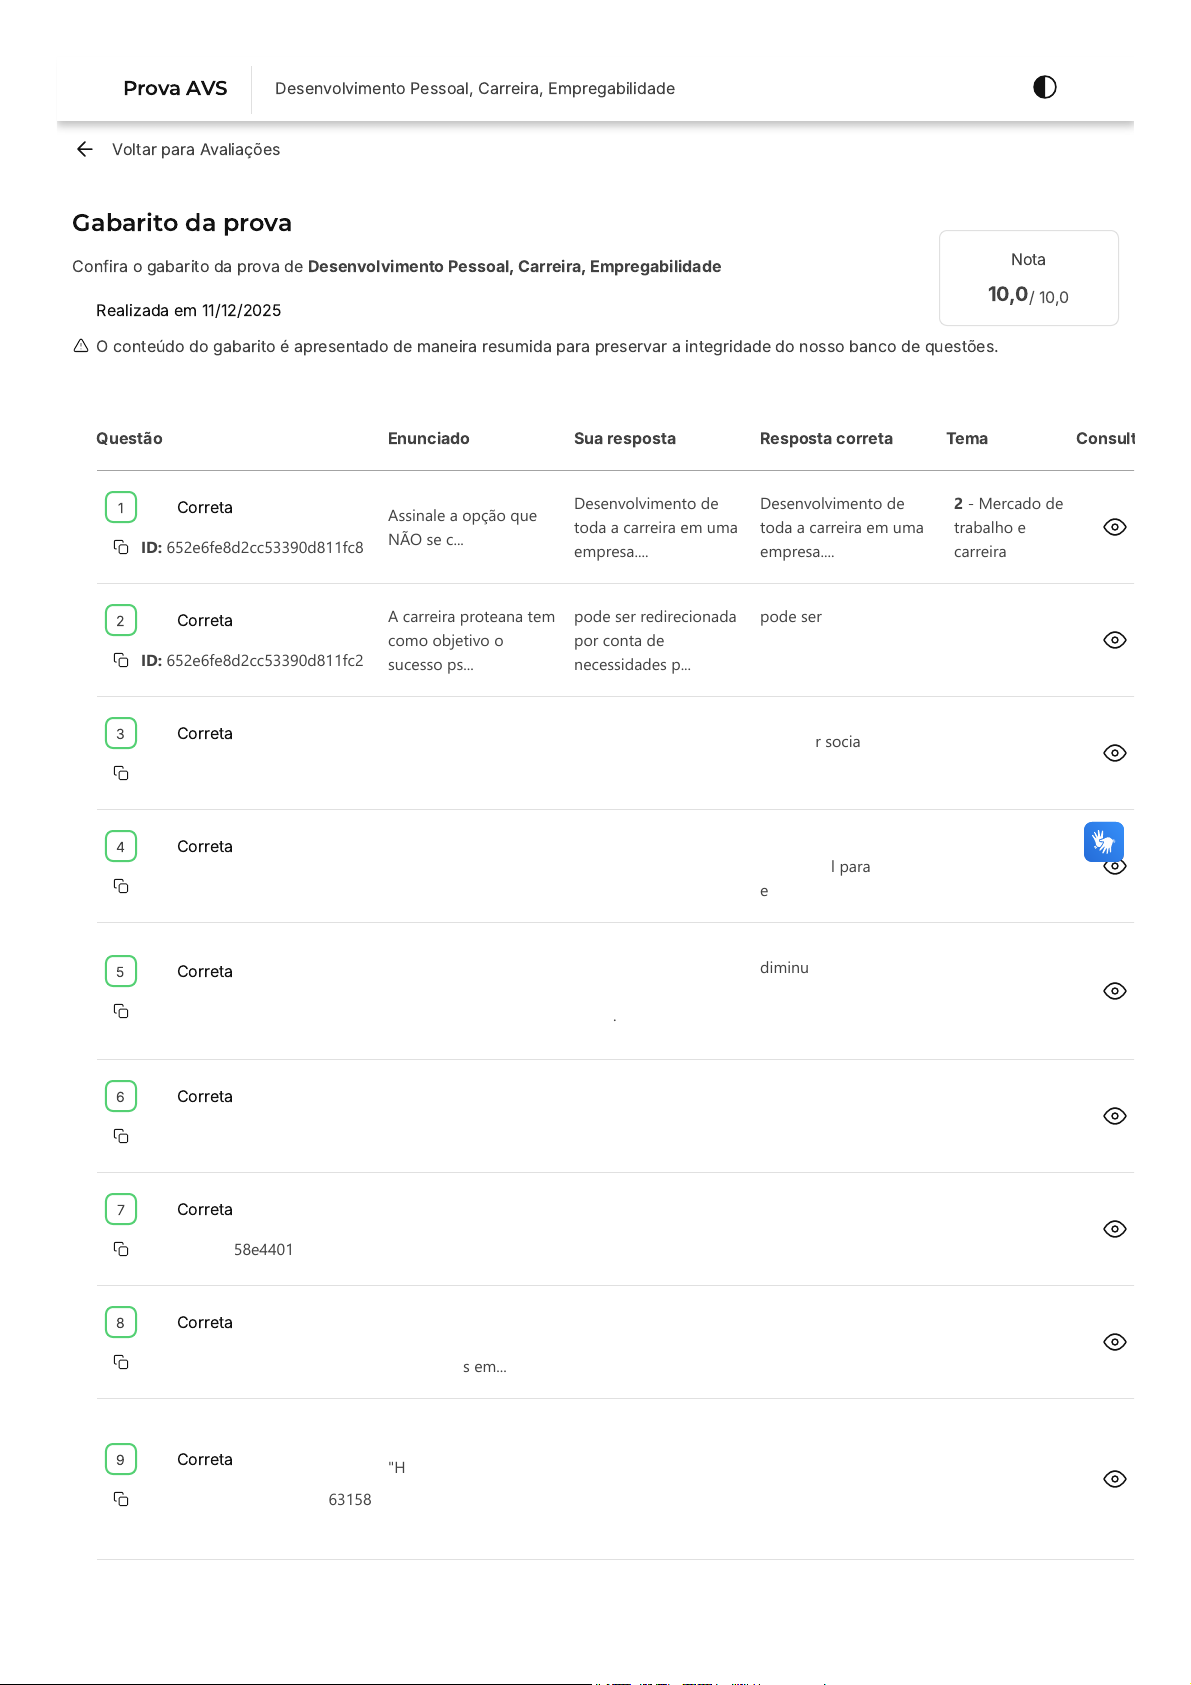Select question number 4 badge
1191x1685 pixels.
click(121, 846)
